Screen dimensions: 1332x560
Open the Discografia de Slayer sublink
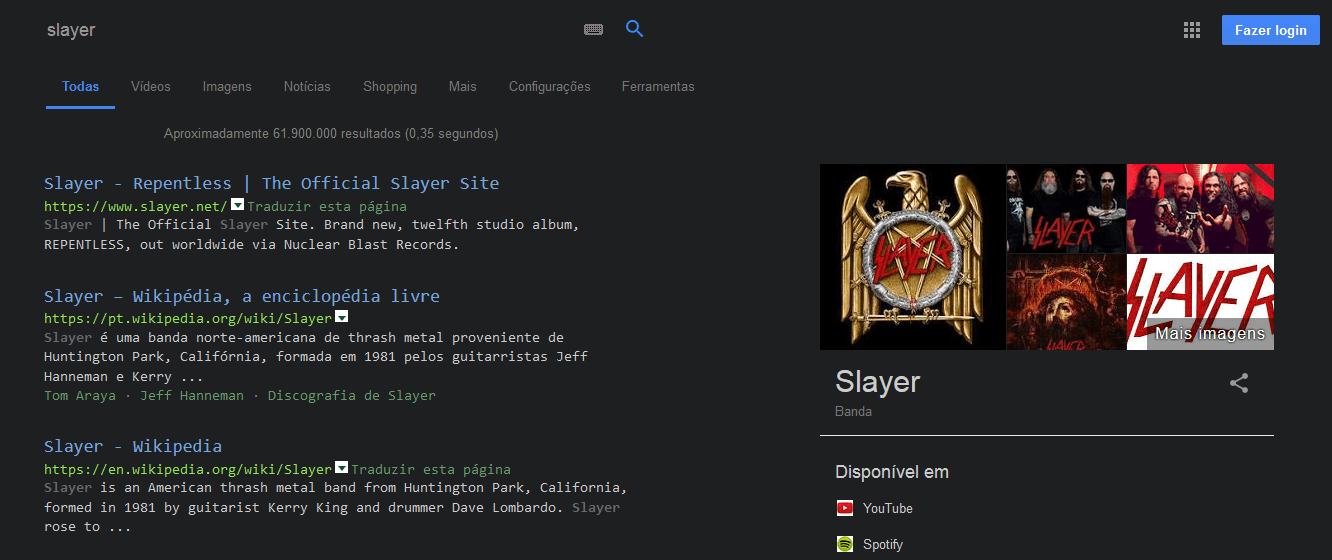(352, 395)
